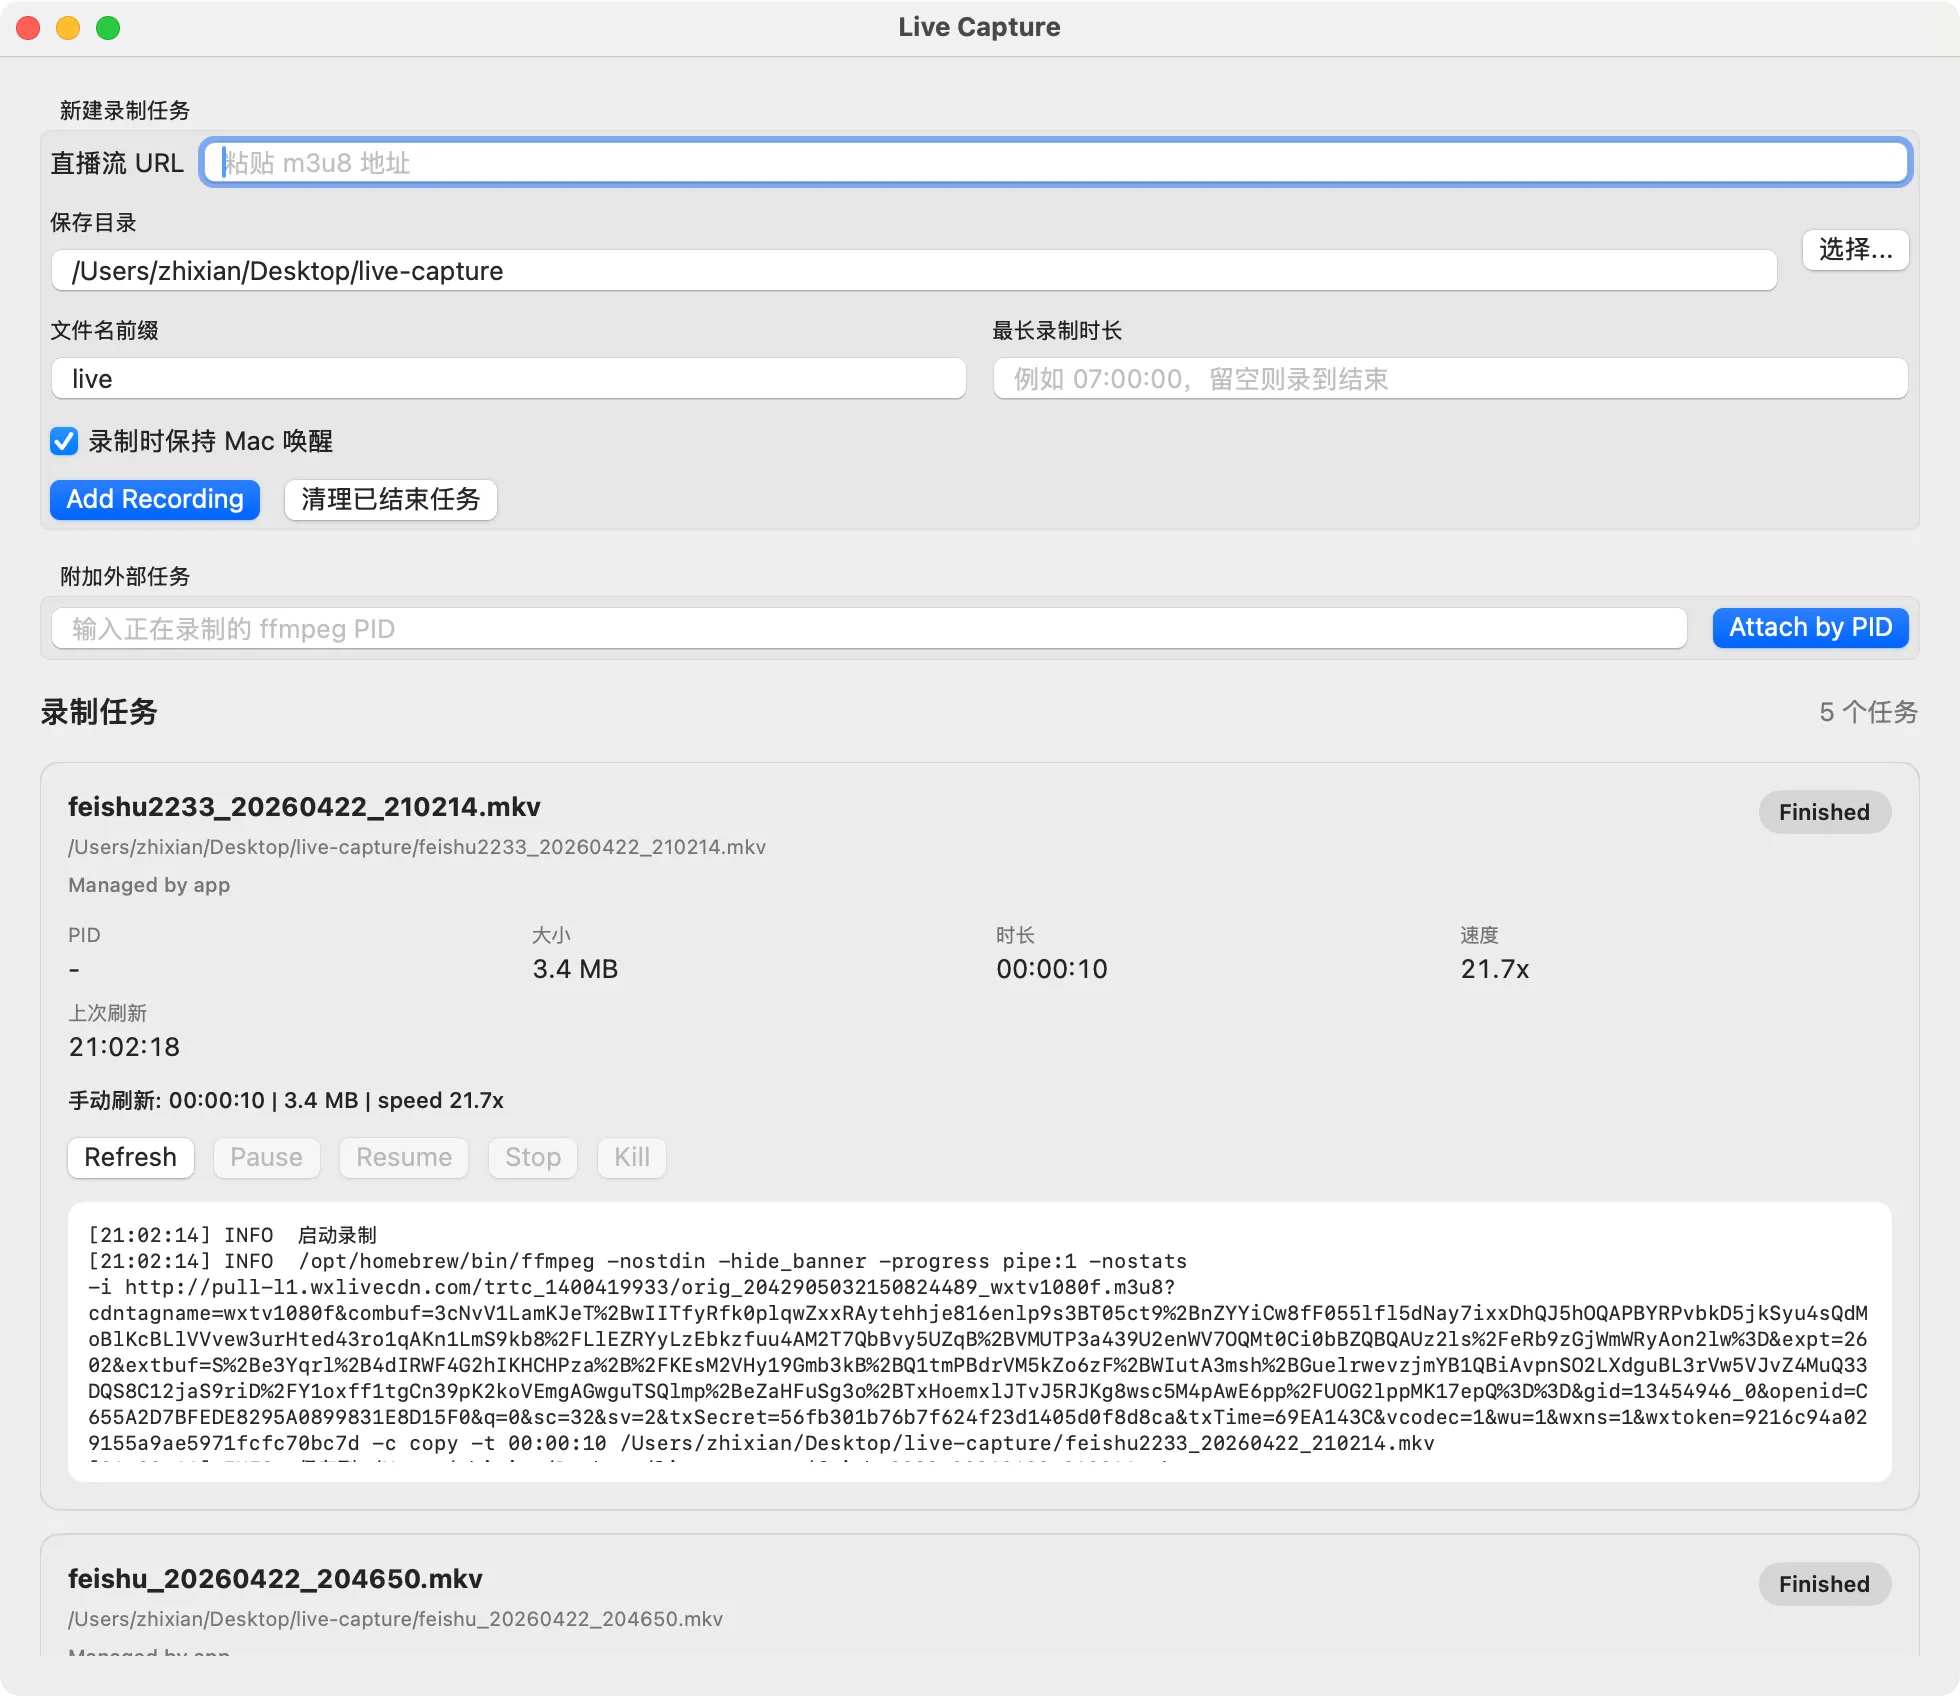Screen dimensions: 1960x1696
Task: Click the Attach by PID button
Action: click(x=1810, y=627)
